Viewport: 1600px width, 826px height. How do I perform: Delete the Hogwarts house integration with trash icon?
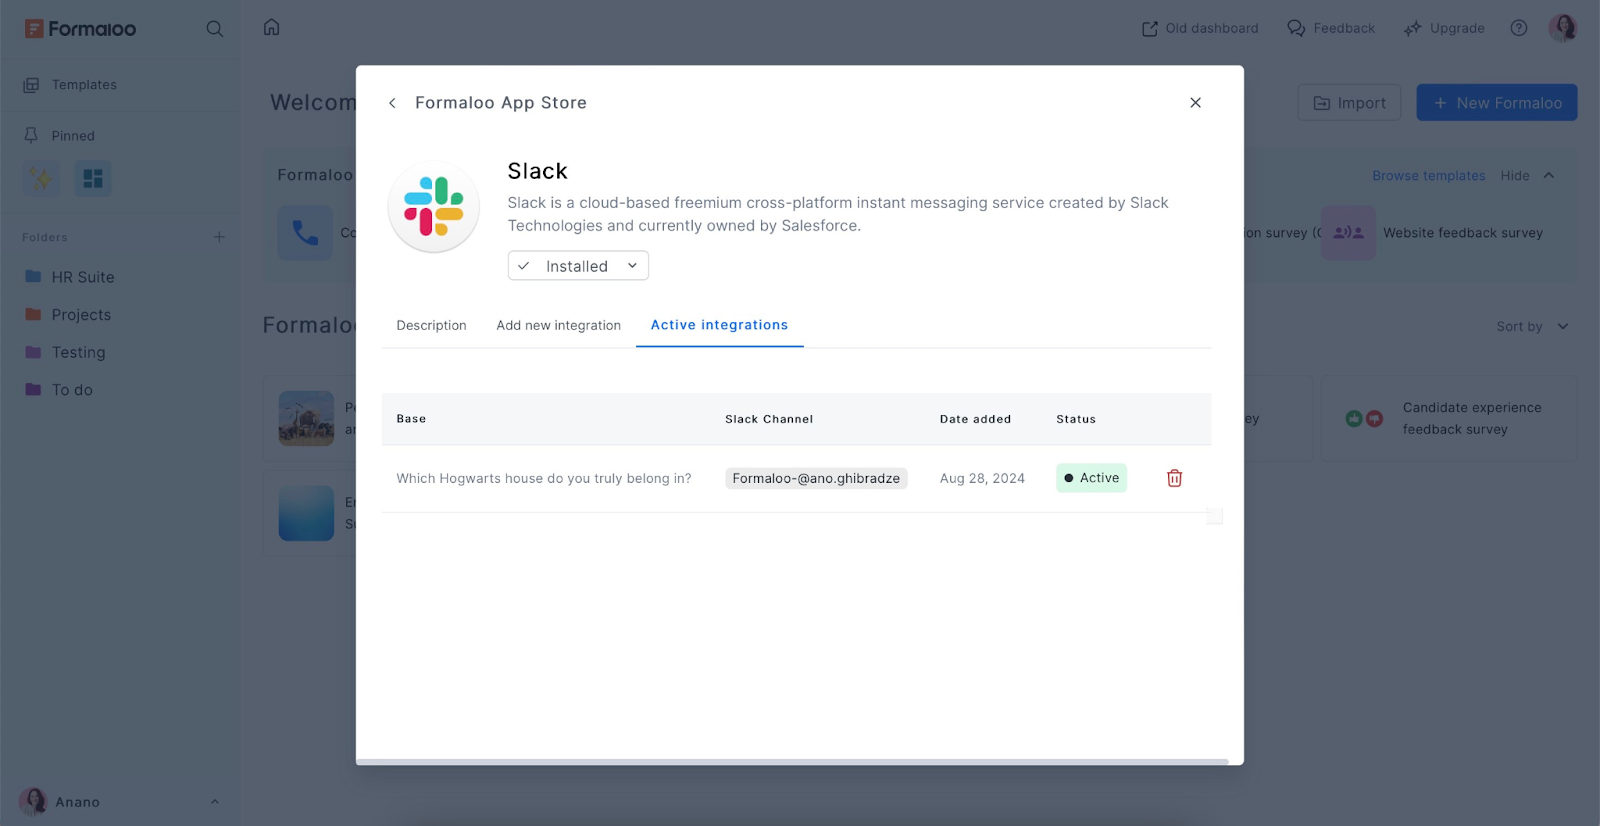1175,478
